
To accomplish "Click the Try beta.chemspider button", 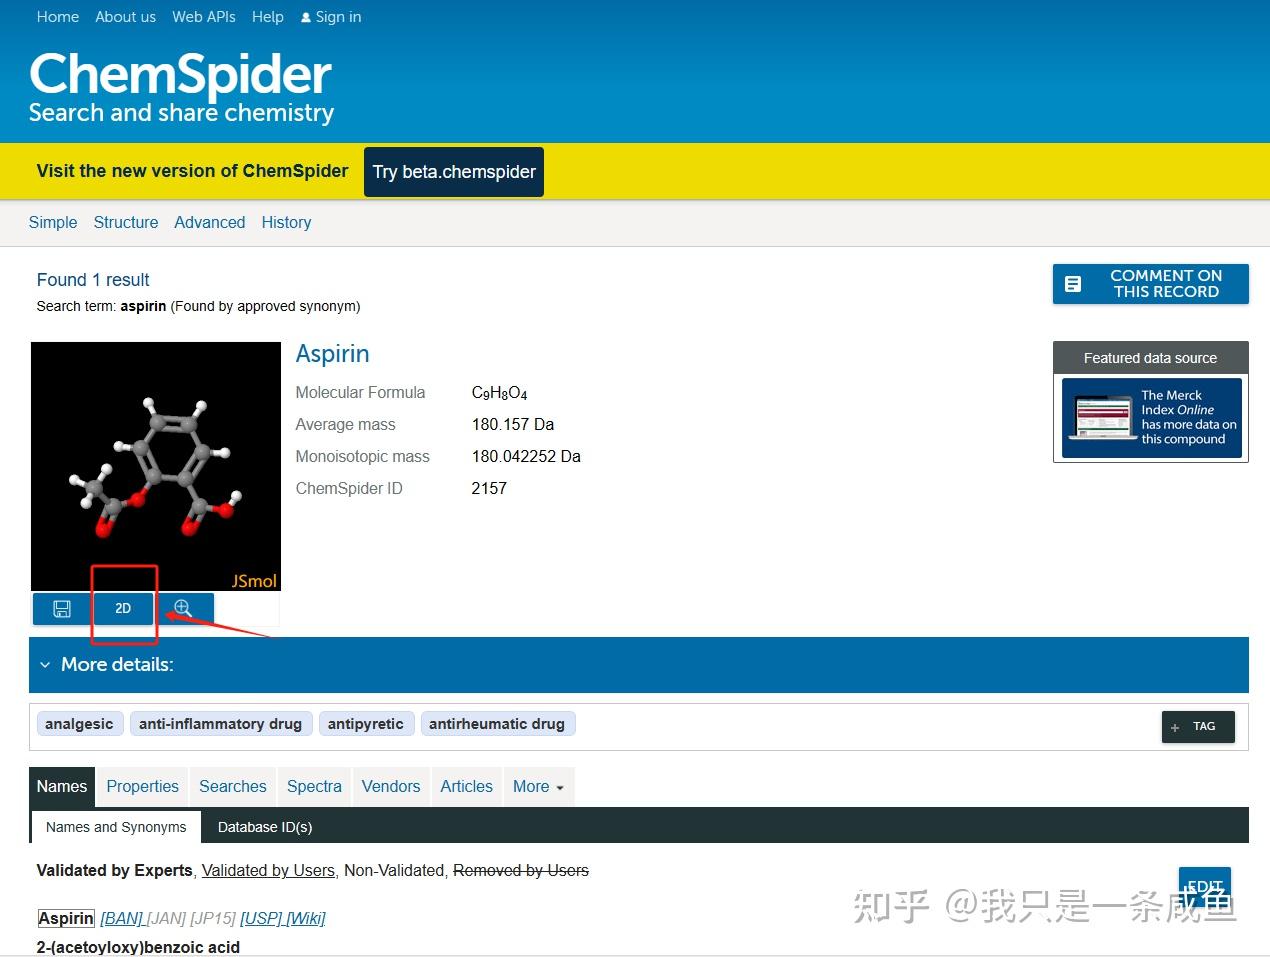I will pyautogui.click(x=453, y=171).
